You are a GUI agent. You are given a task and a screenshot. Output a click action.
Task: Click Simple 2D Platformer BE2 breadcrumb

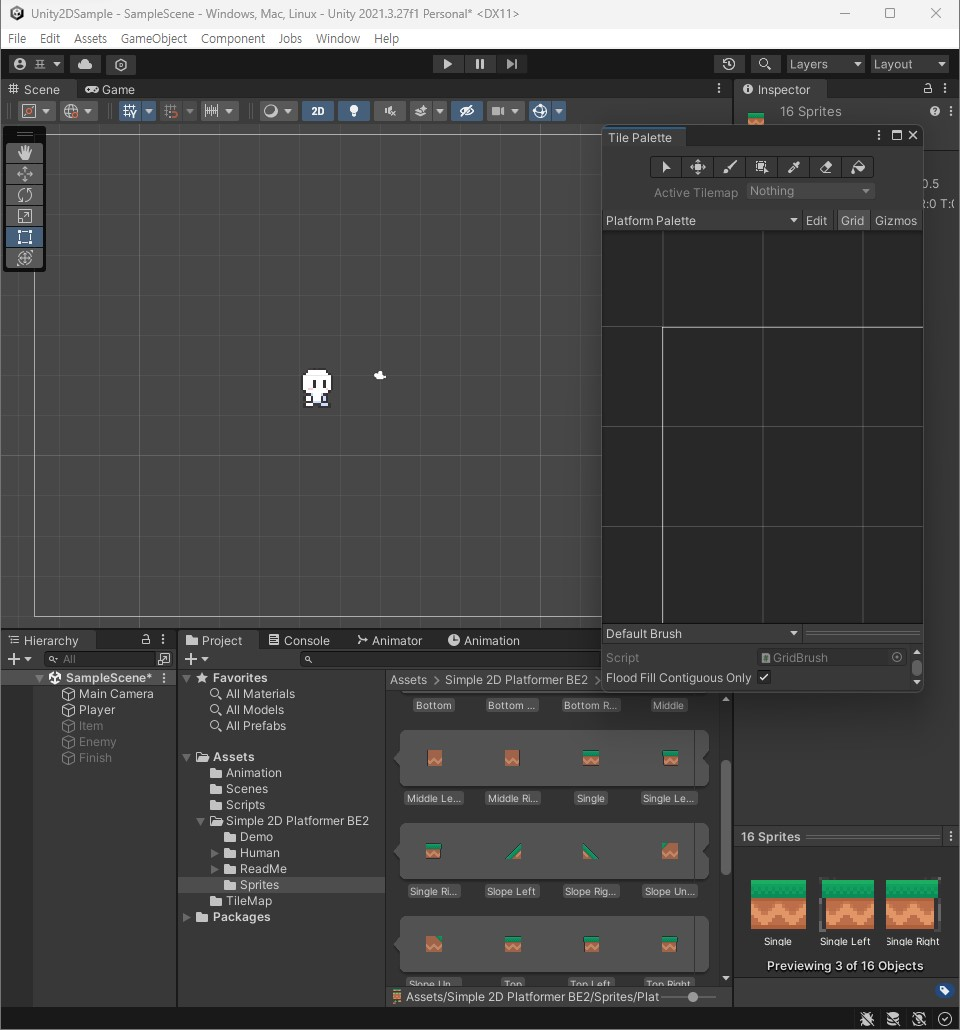point(516,680)
